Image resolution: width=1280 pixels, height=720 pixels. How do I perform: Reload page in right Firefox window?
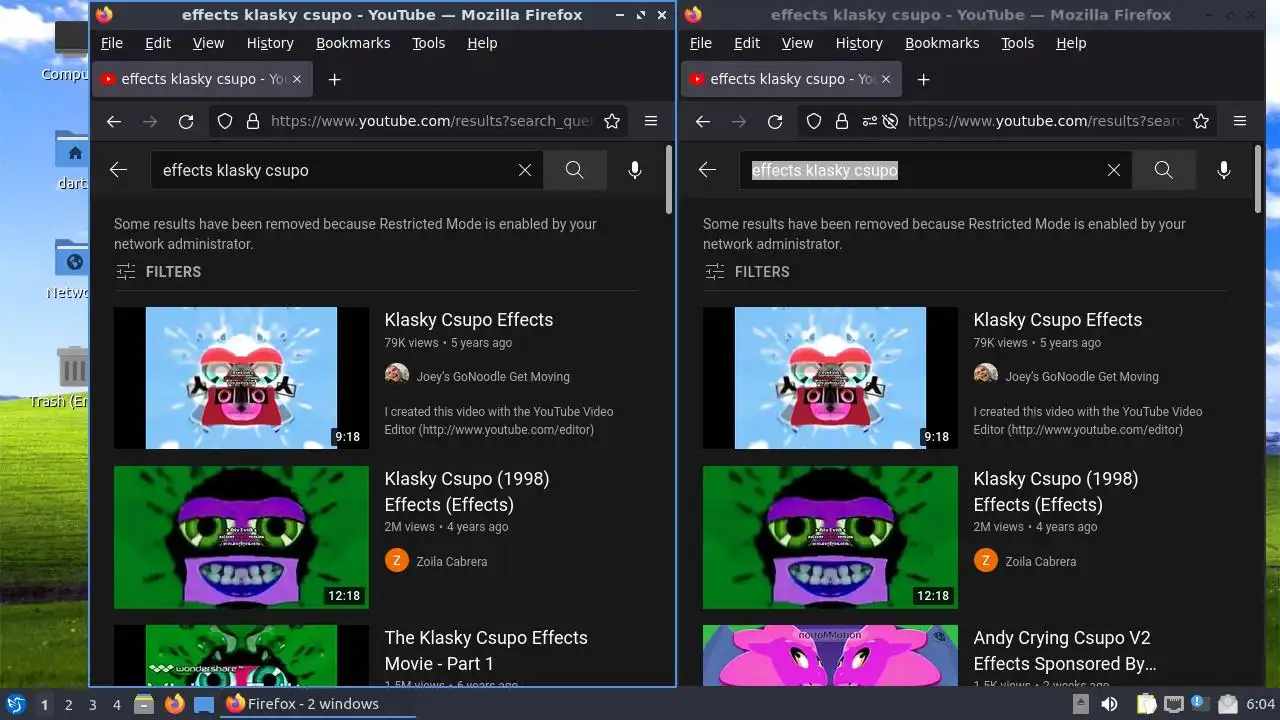point(775,121)
